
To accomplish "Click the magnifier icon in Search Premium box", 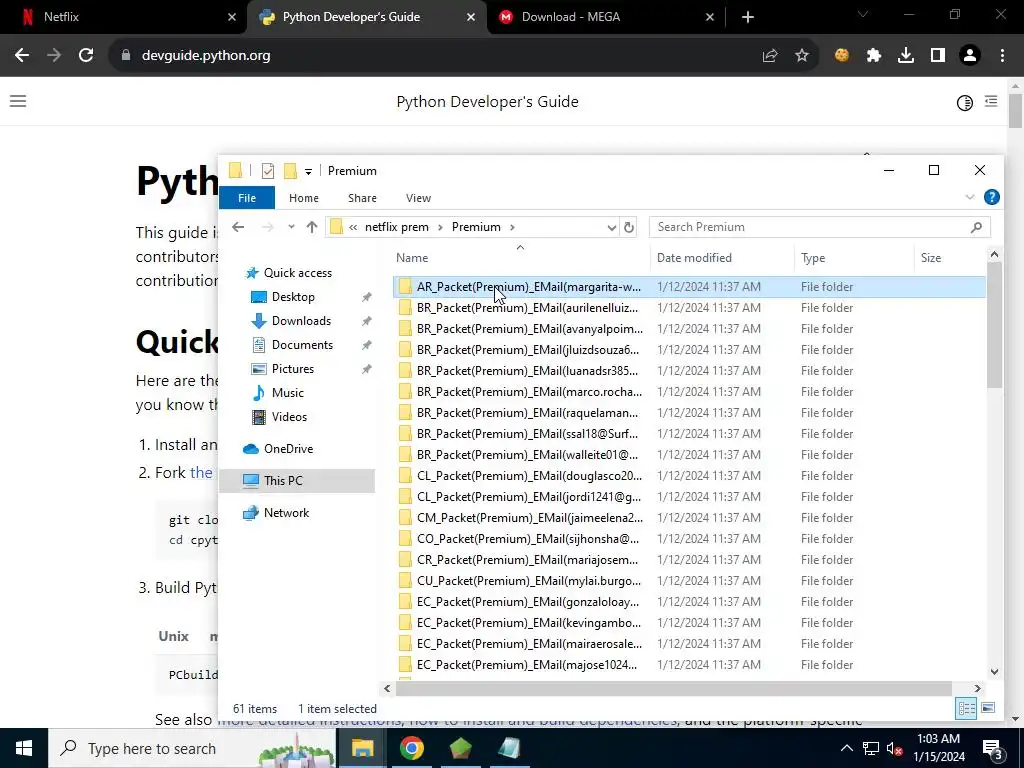I will (x=976, y=227).
